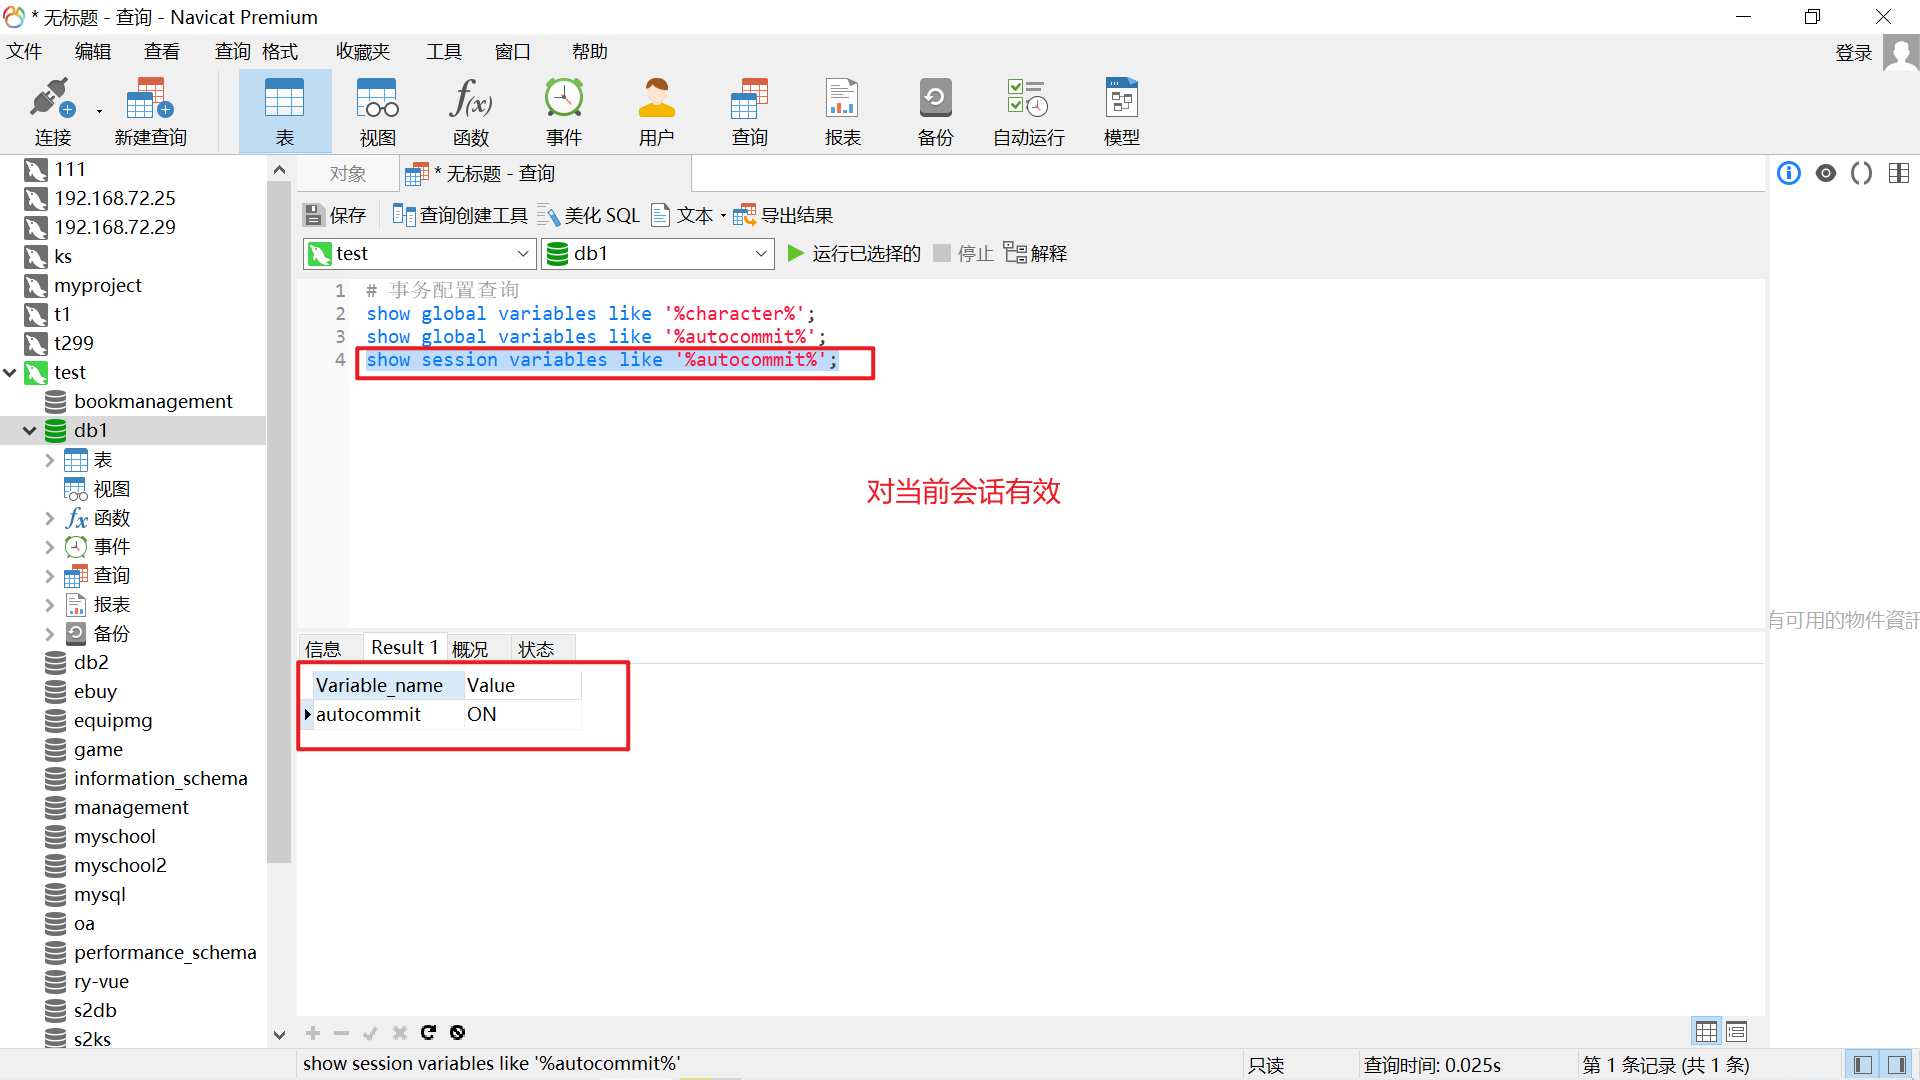Click the refresh icon below the results
This screenshot has height=1080, width=1920.
coord(428,1032)
